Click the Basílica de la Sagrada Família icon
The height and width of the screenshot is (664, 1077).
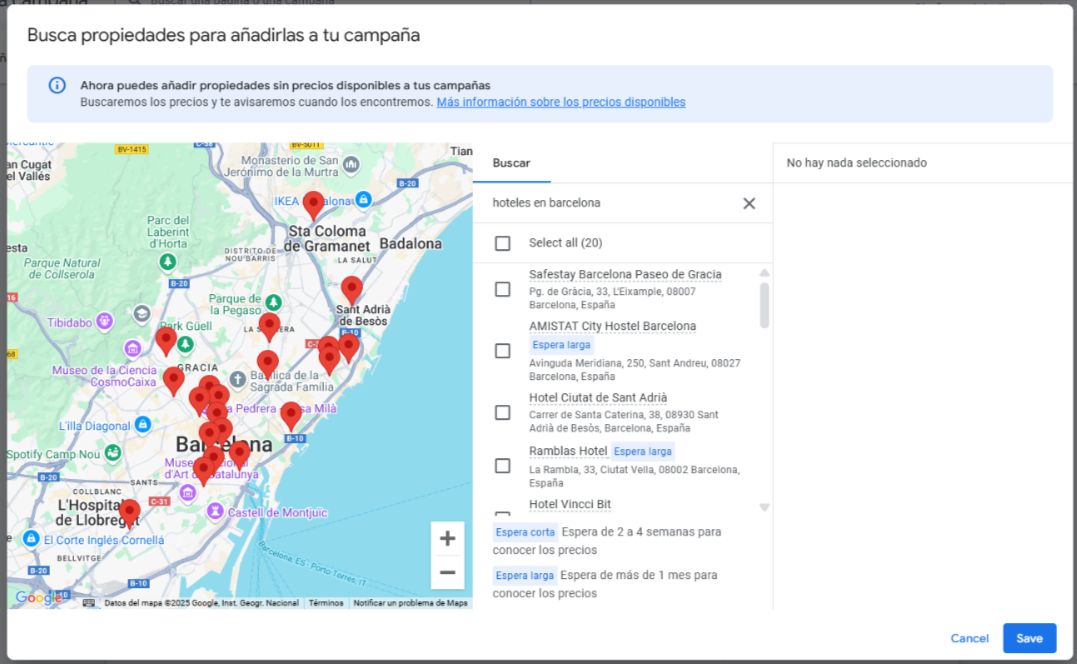click(238, 379)
